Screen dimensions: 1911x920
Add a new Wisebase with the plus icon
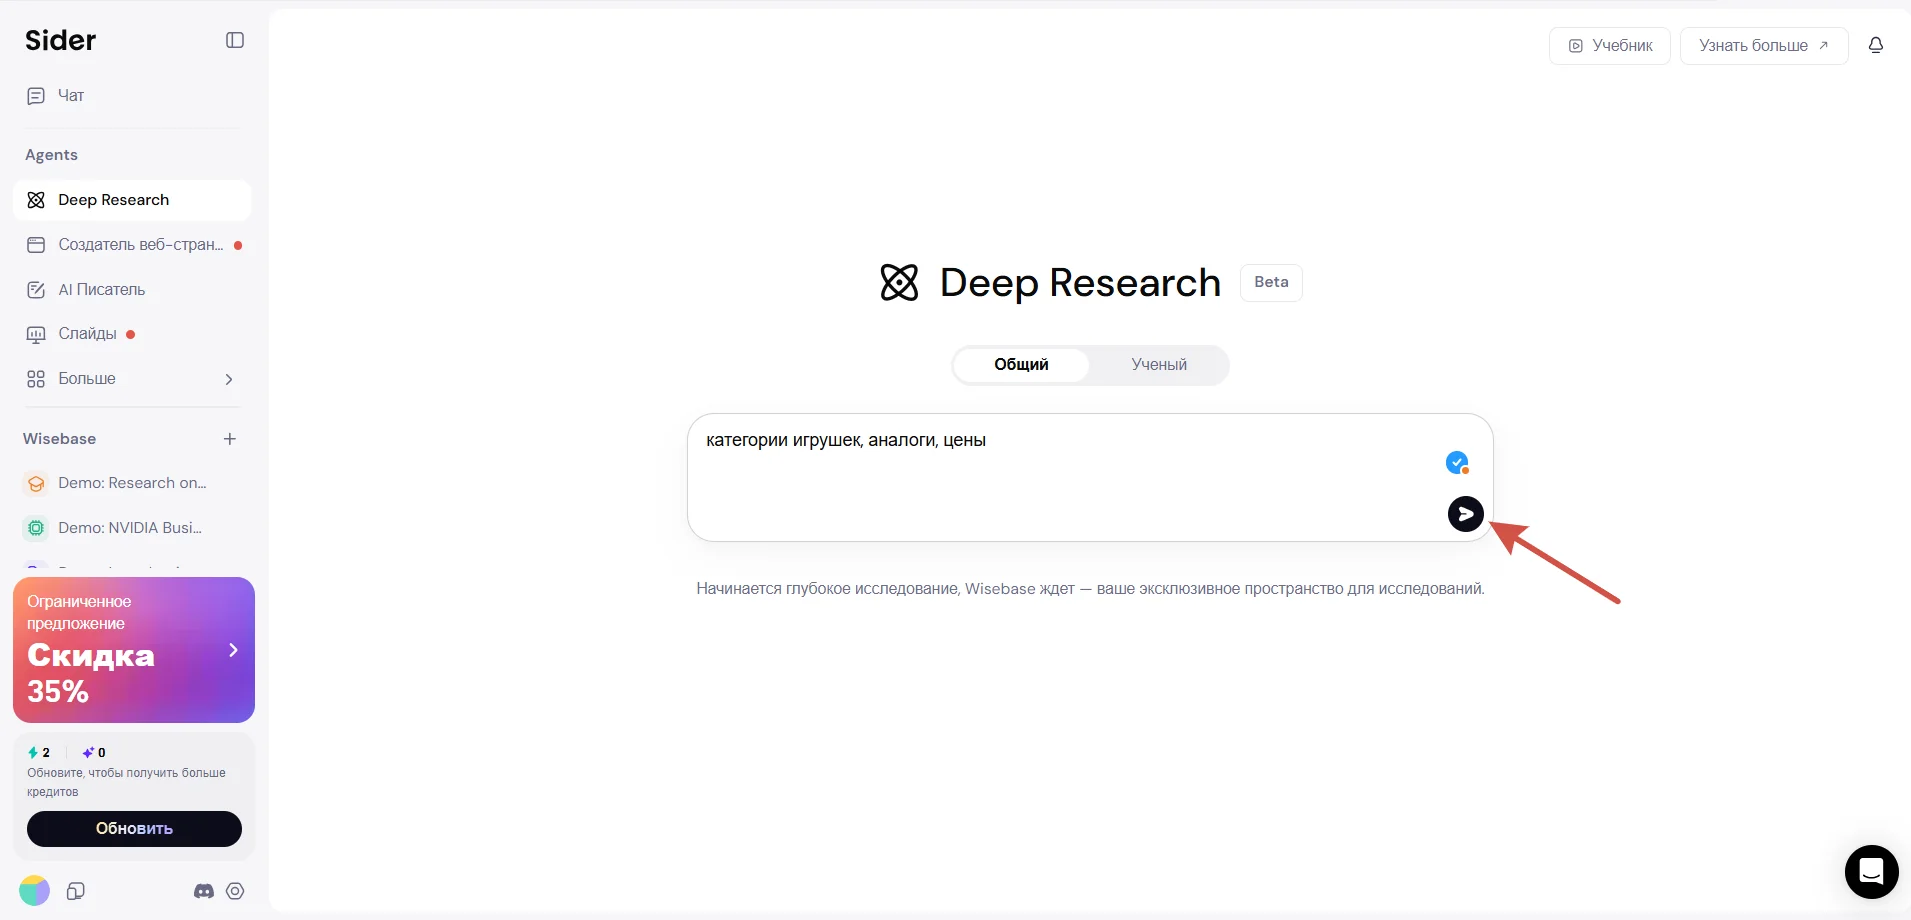[230, 439]
